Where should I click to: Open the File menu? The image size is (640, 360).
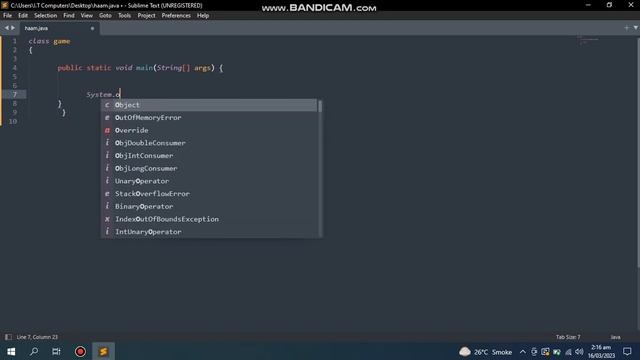click(7, 16)
